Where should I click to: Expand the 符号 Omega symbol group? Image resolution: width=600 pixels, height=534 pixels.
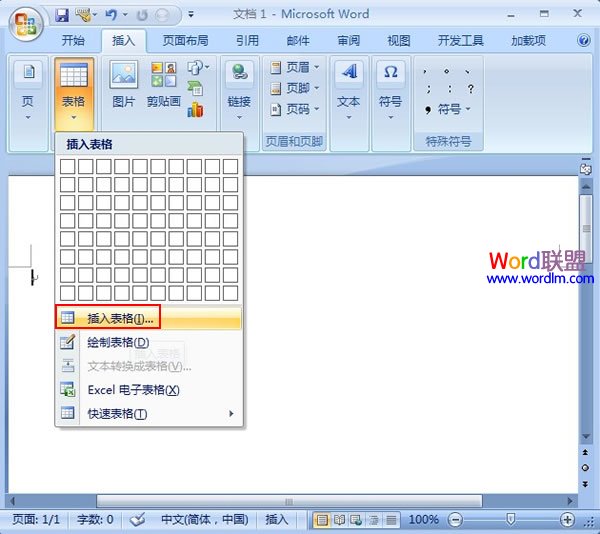coord(390,92)
